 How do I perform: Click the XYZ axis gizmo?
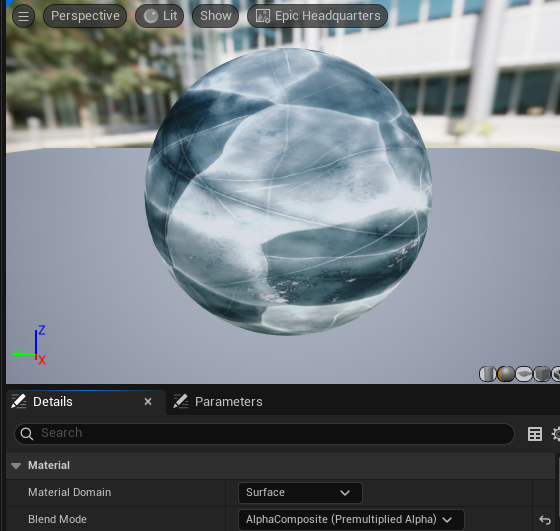[29, 345]
